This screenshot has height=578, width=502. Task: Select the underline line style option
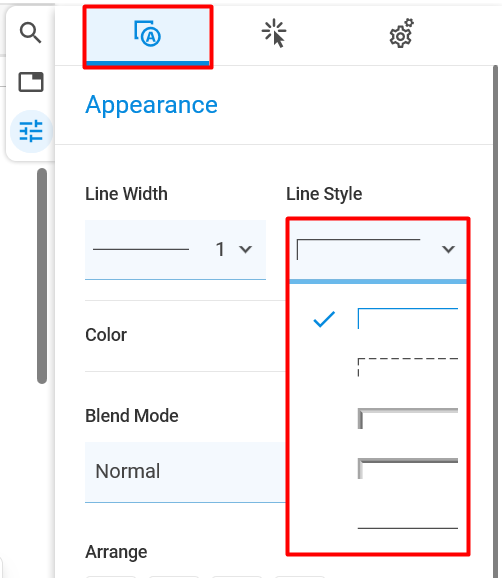click(408, 525)
